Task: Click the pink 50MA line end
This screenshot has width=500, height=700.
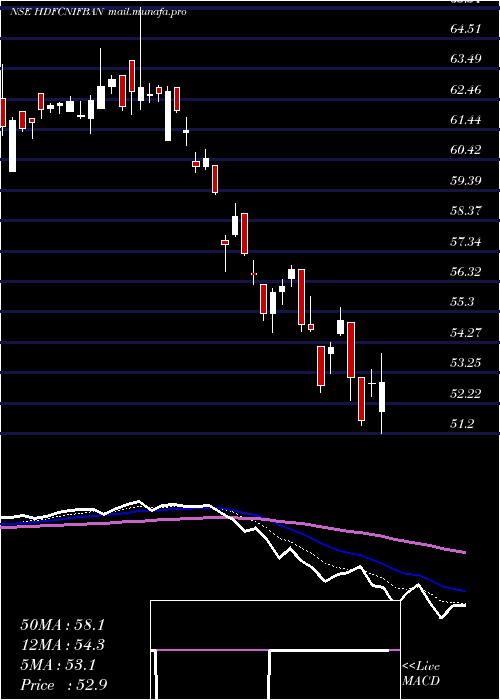Action: (463, 552)
